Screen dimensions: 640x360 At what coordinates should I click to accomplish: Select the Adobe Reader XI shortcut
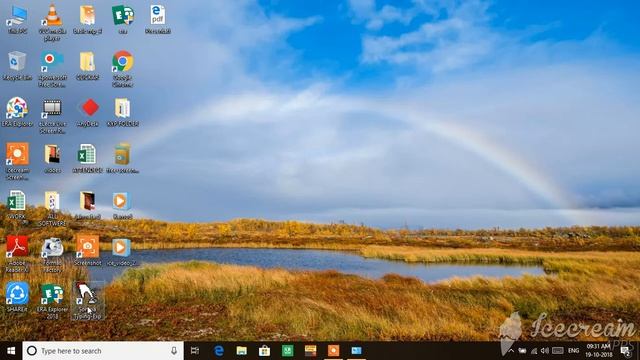(x=17, y=254)
